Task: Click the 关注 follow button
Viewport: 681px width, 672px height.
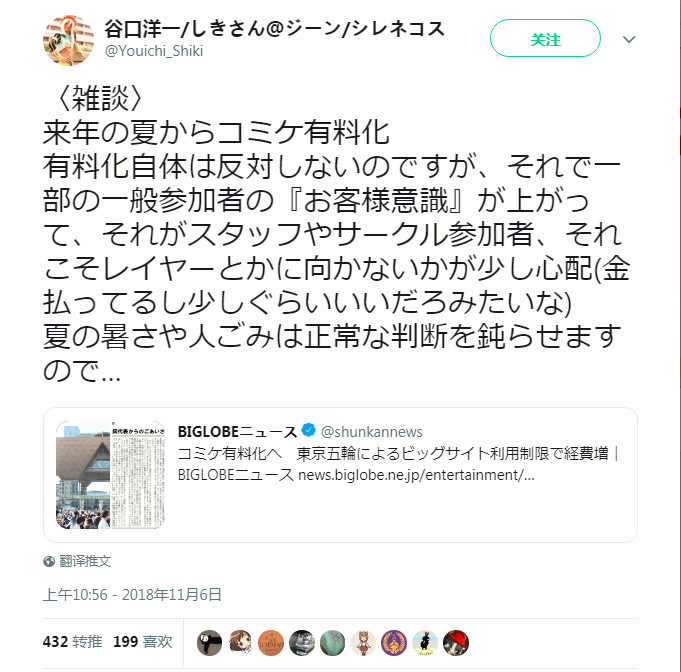Action: 545,38
